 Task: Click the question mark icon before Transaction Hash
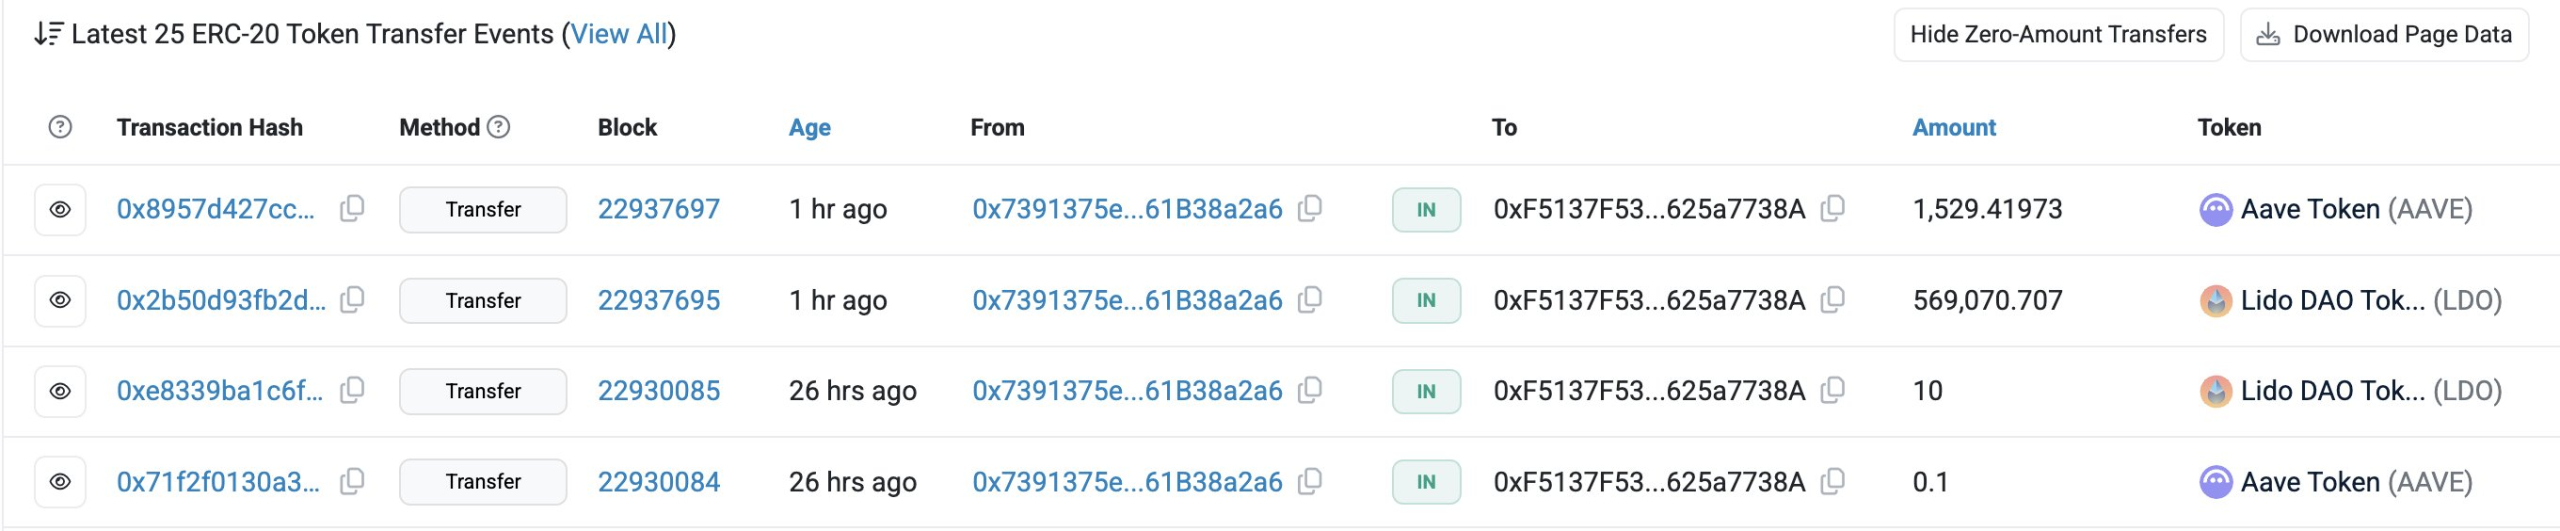(x=60, y=127)
